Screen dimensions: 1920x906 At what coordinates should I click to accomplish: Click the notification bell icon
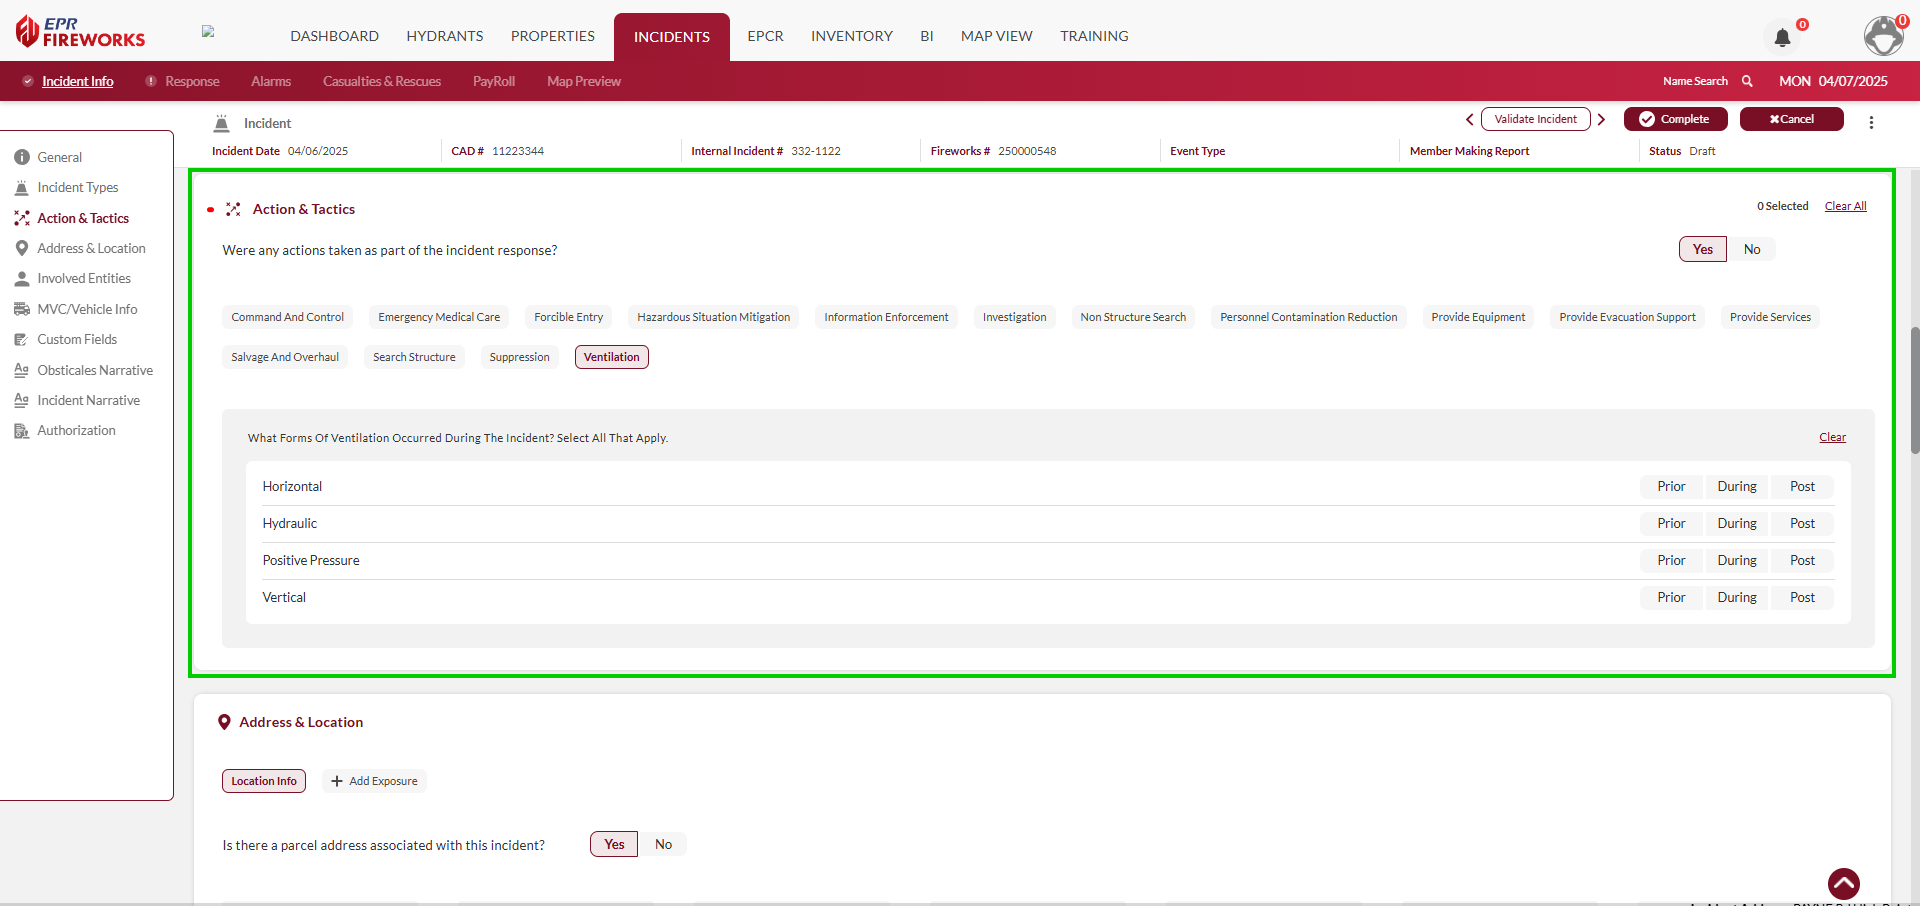tap(1782, 38)
